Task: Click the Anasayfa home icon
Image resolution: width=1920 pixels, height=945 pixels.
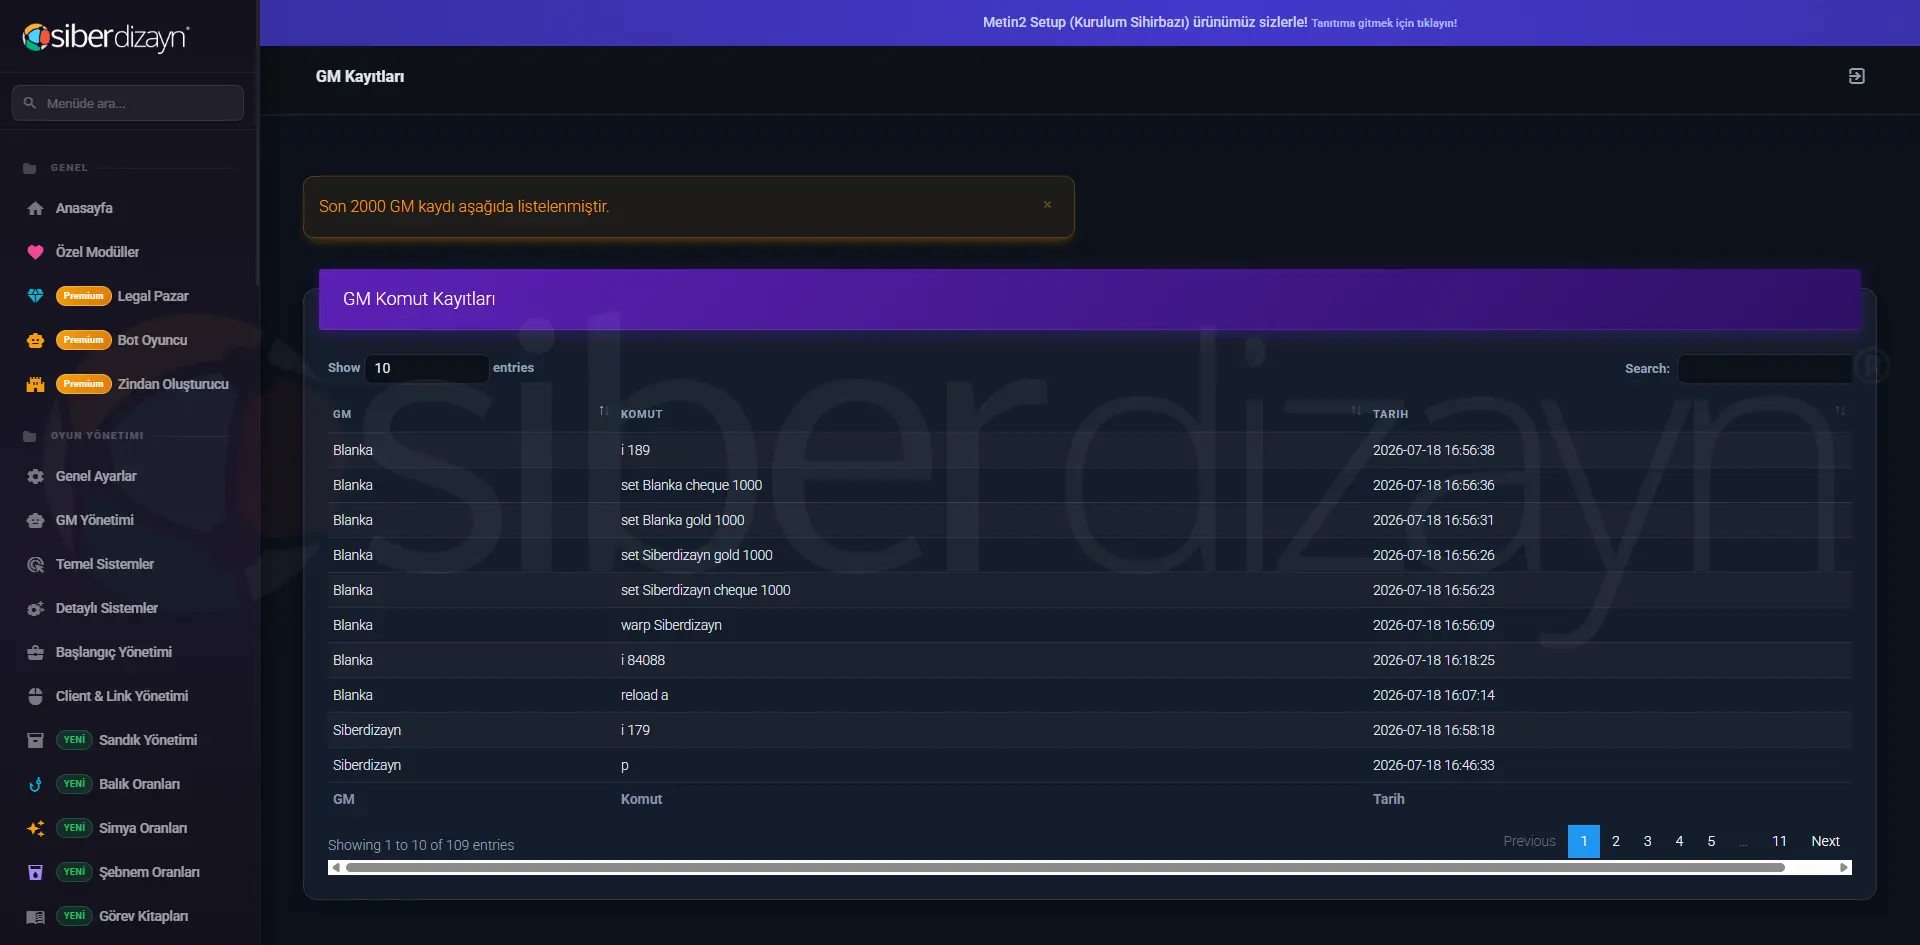Action: [35, 208]
